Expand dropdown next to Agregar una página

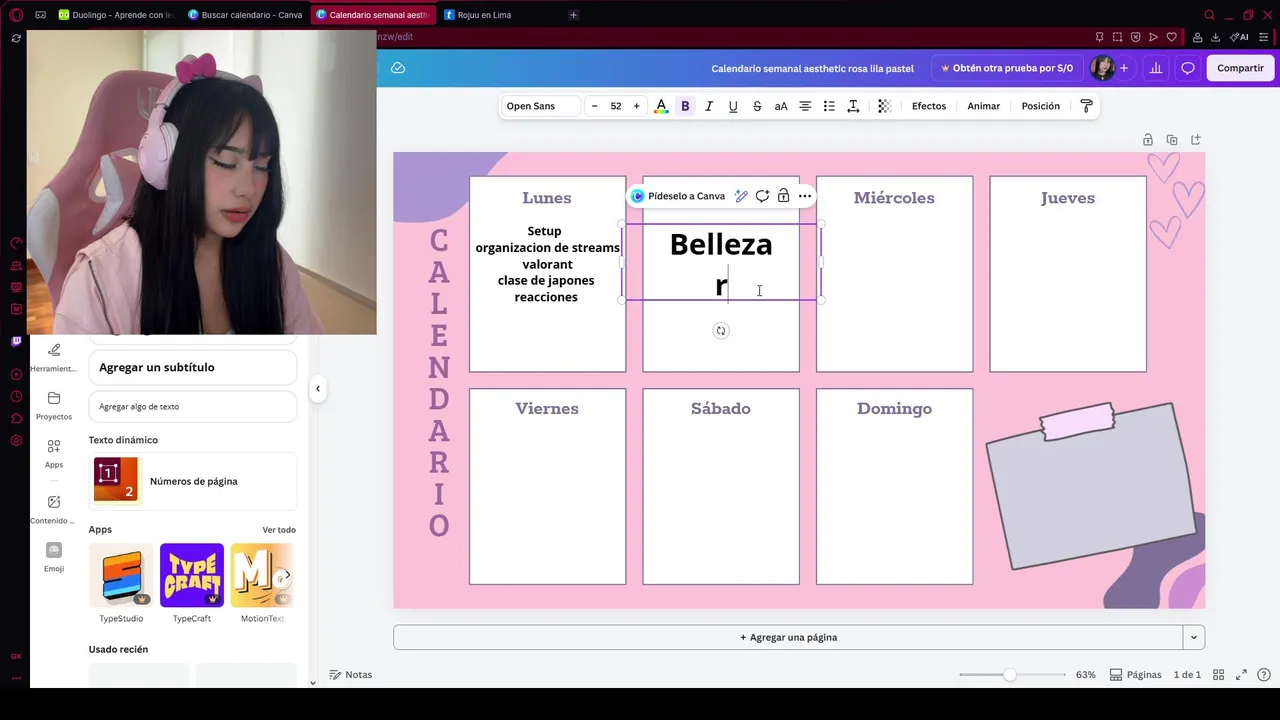1193,637
